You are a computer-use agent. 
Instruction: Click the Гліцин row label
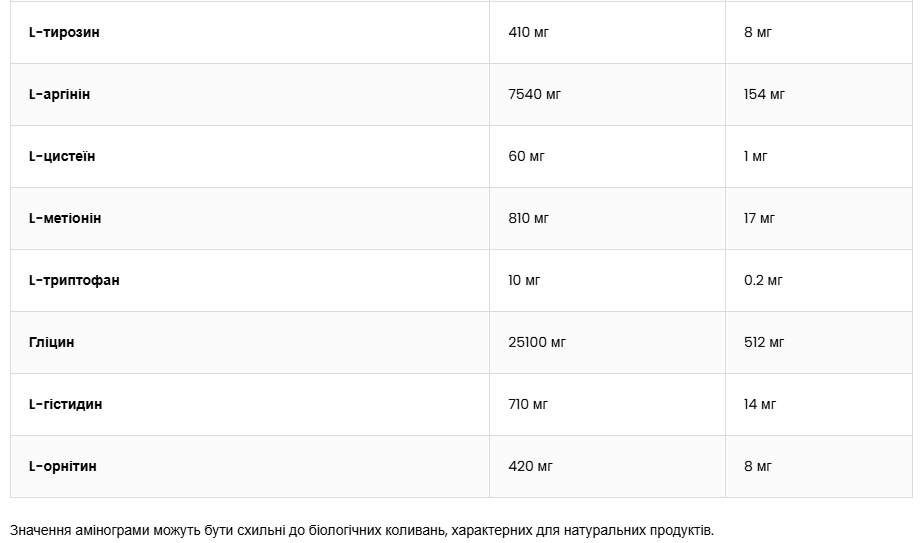point(52,342)
